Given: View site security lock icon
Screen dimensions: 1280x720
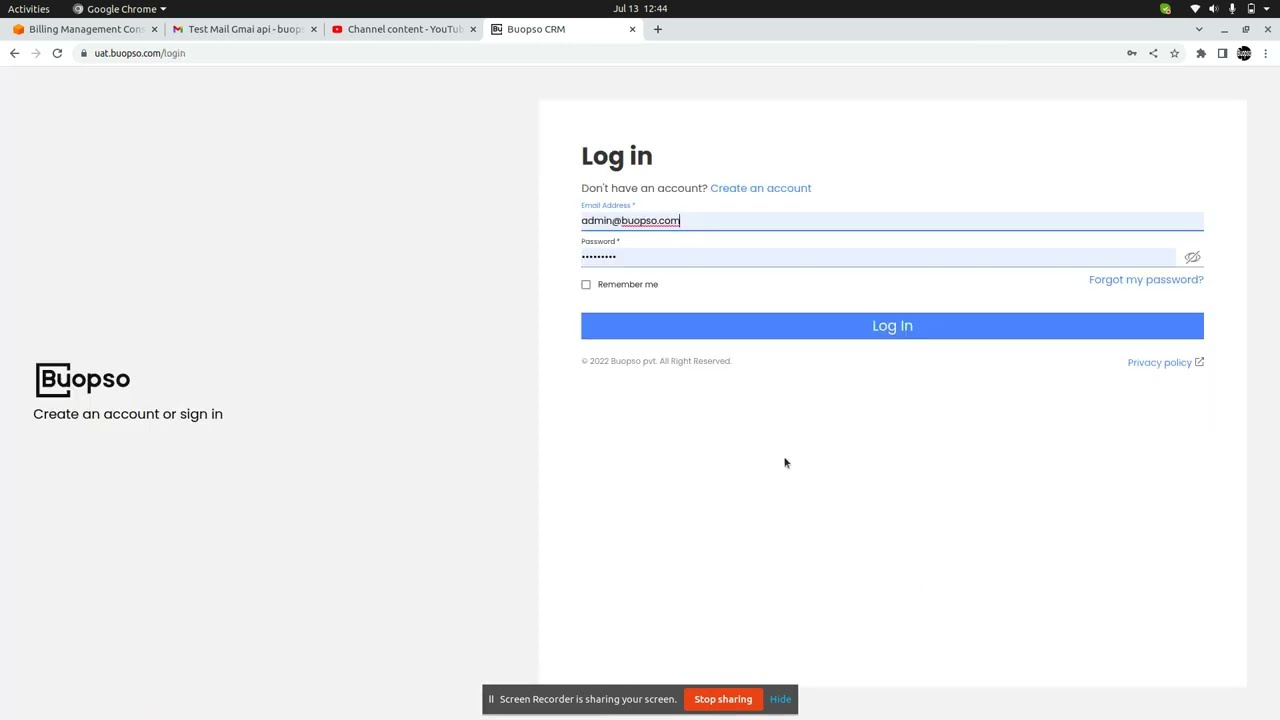Looking at the screenshot, I should (84, 53).
